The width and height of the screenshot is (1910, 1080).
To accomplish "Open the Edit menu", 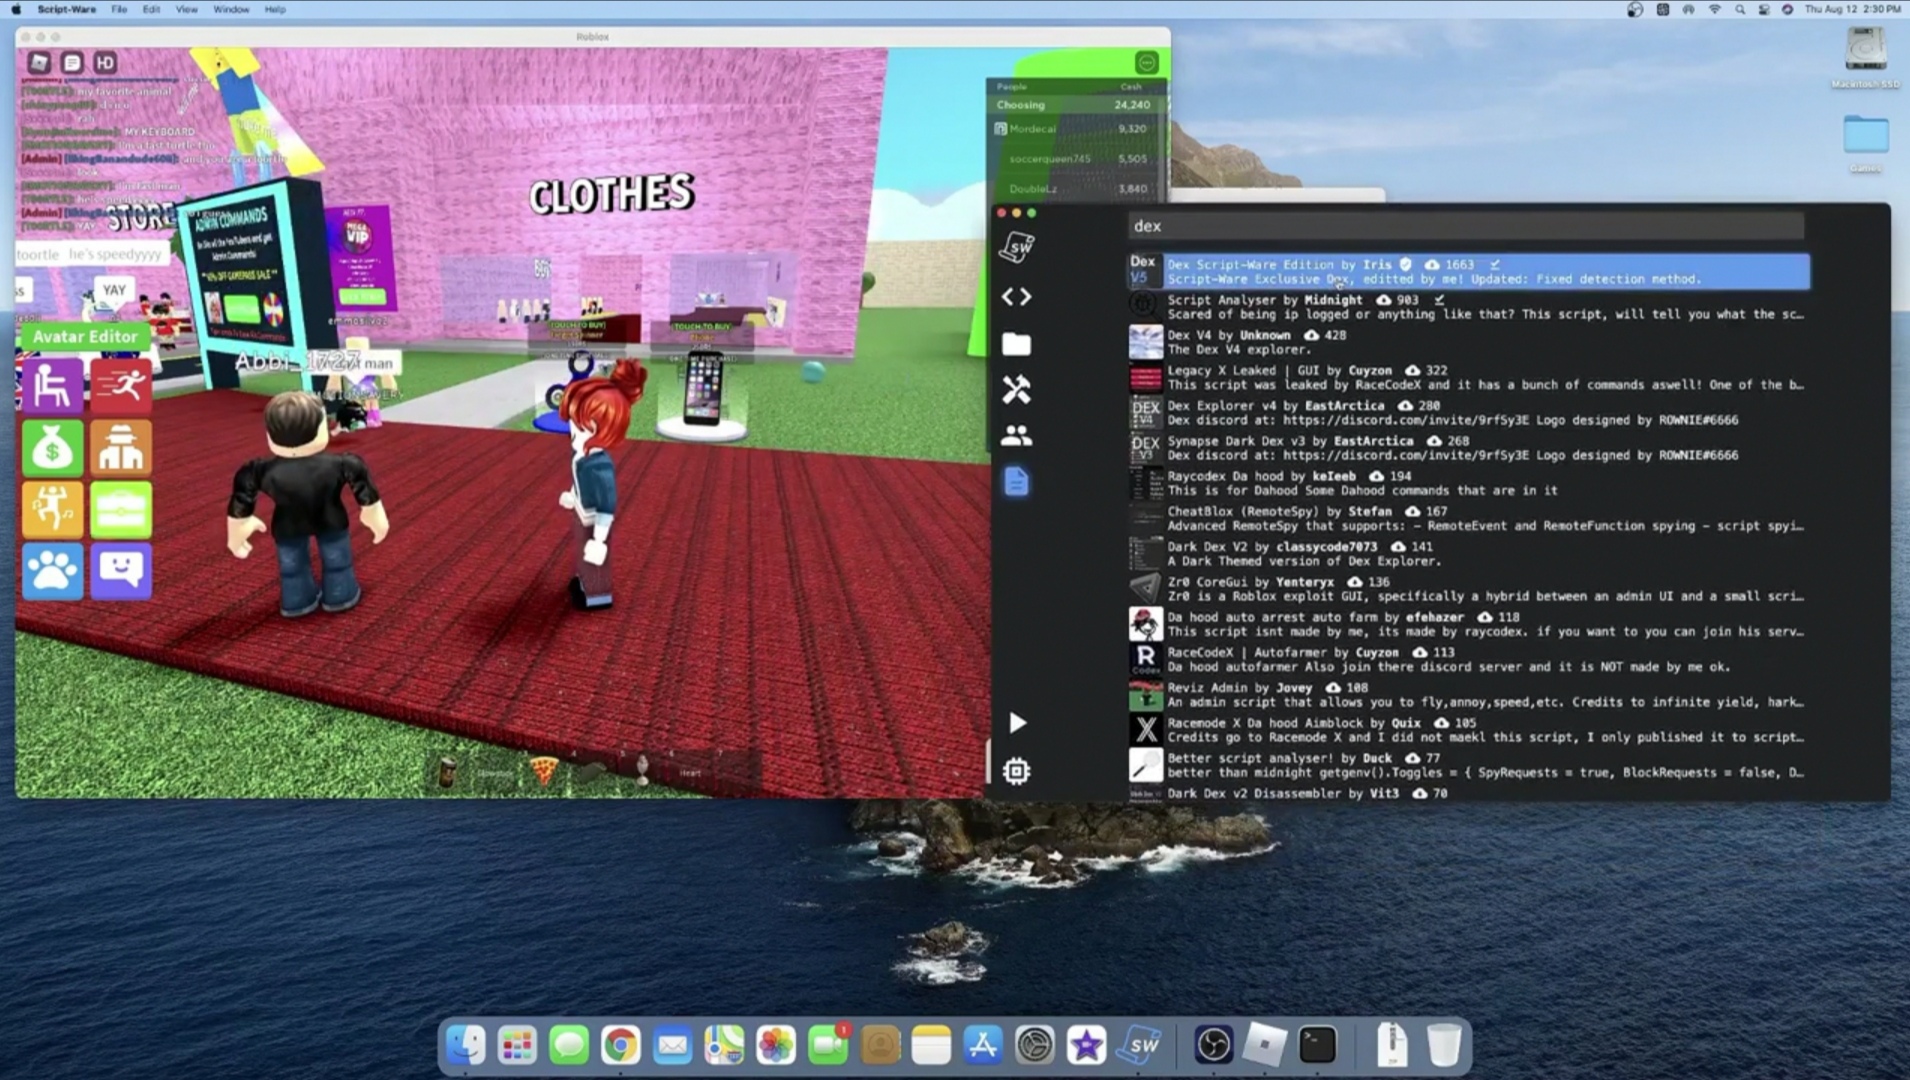I will pos(151,9).
